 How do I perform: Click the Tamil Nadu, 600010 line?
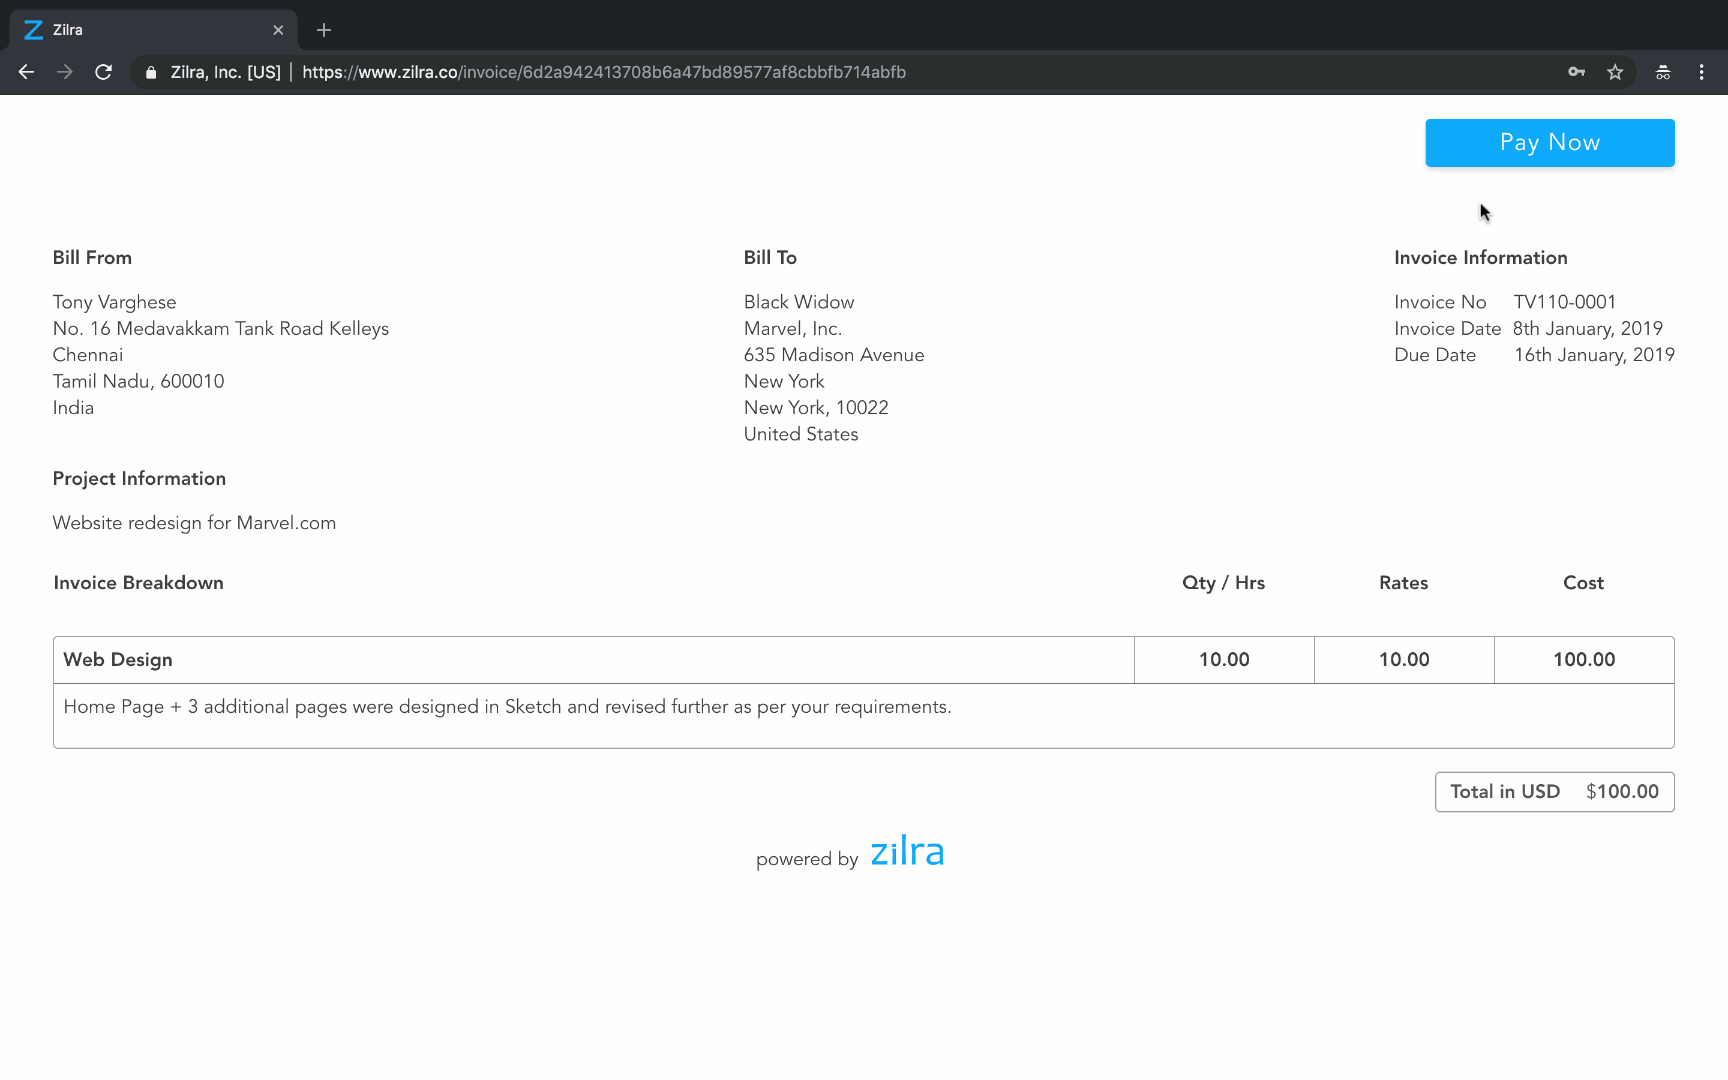pyautogui.click(x=138, y=382)
